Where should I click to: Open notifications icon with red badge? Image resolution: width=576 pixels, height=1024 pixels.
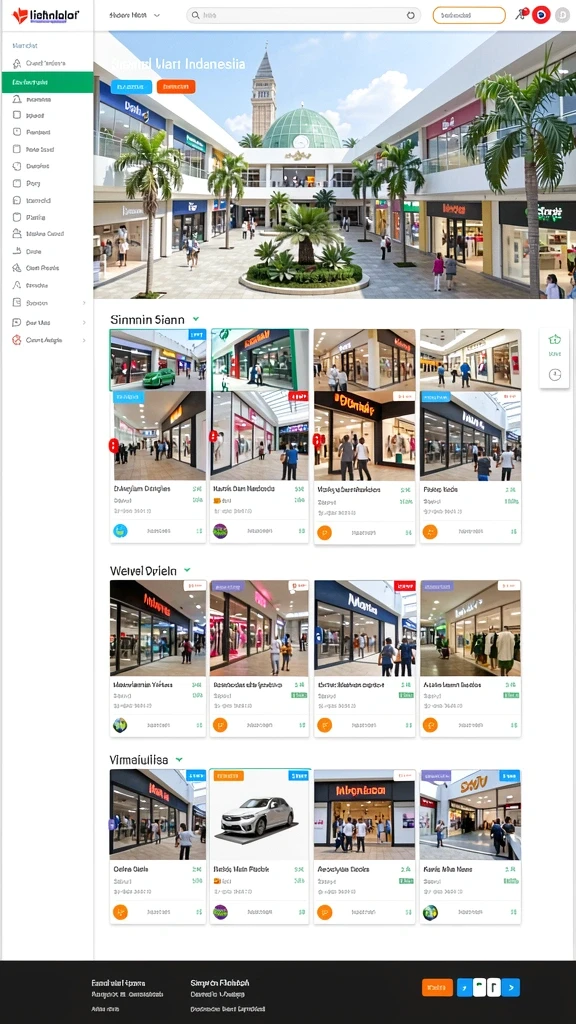click(521, 14)
